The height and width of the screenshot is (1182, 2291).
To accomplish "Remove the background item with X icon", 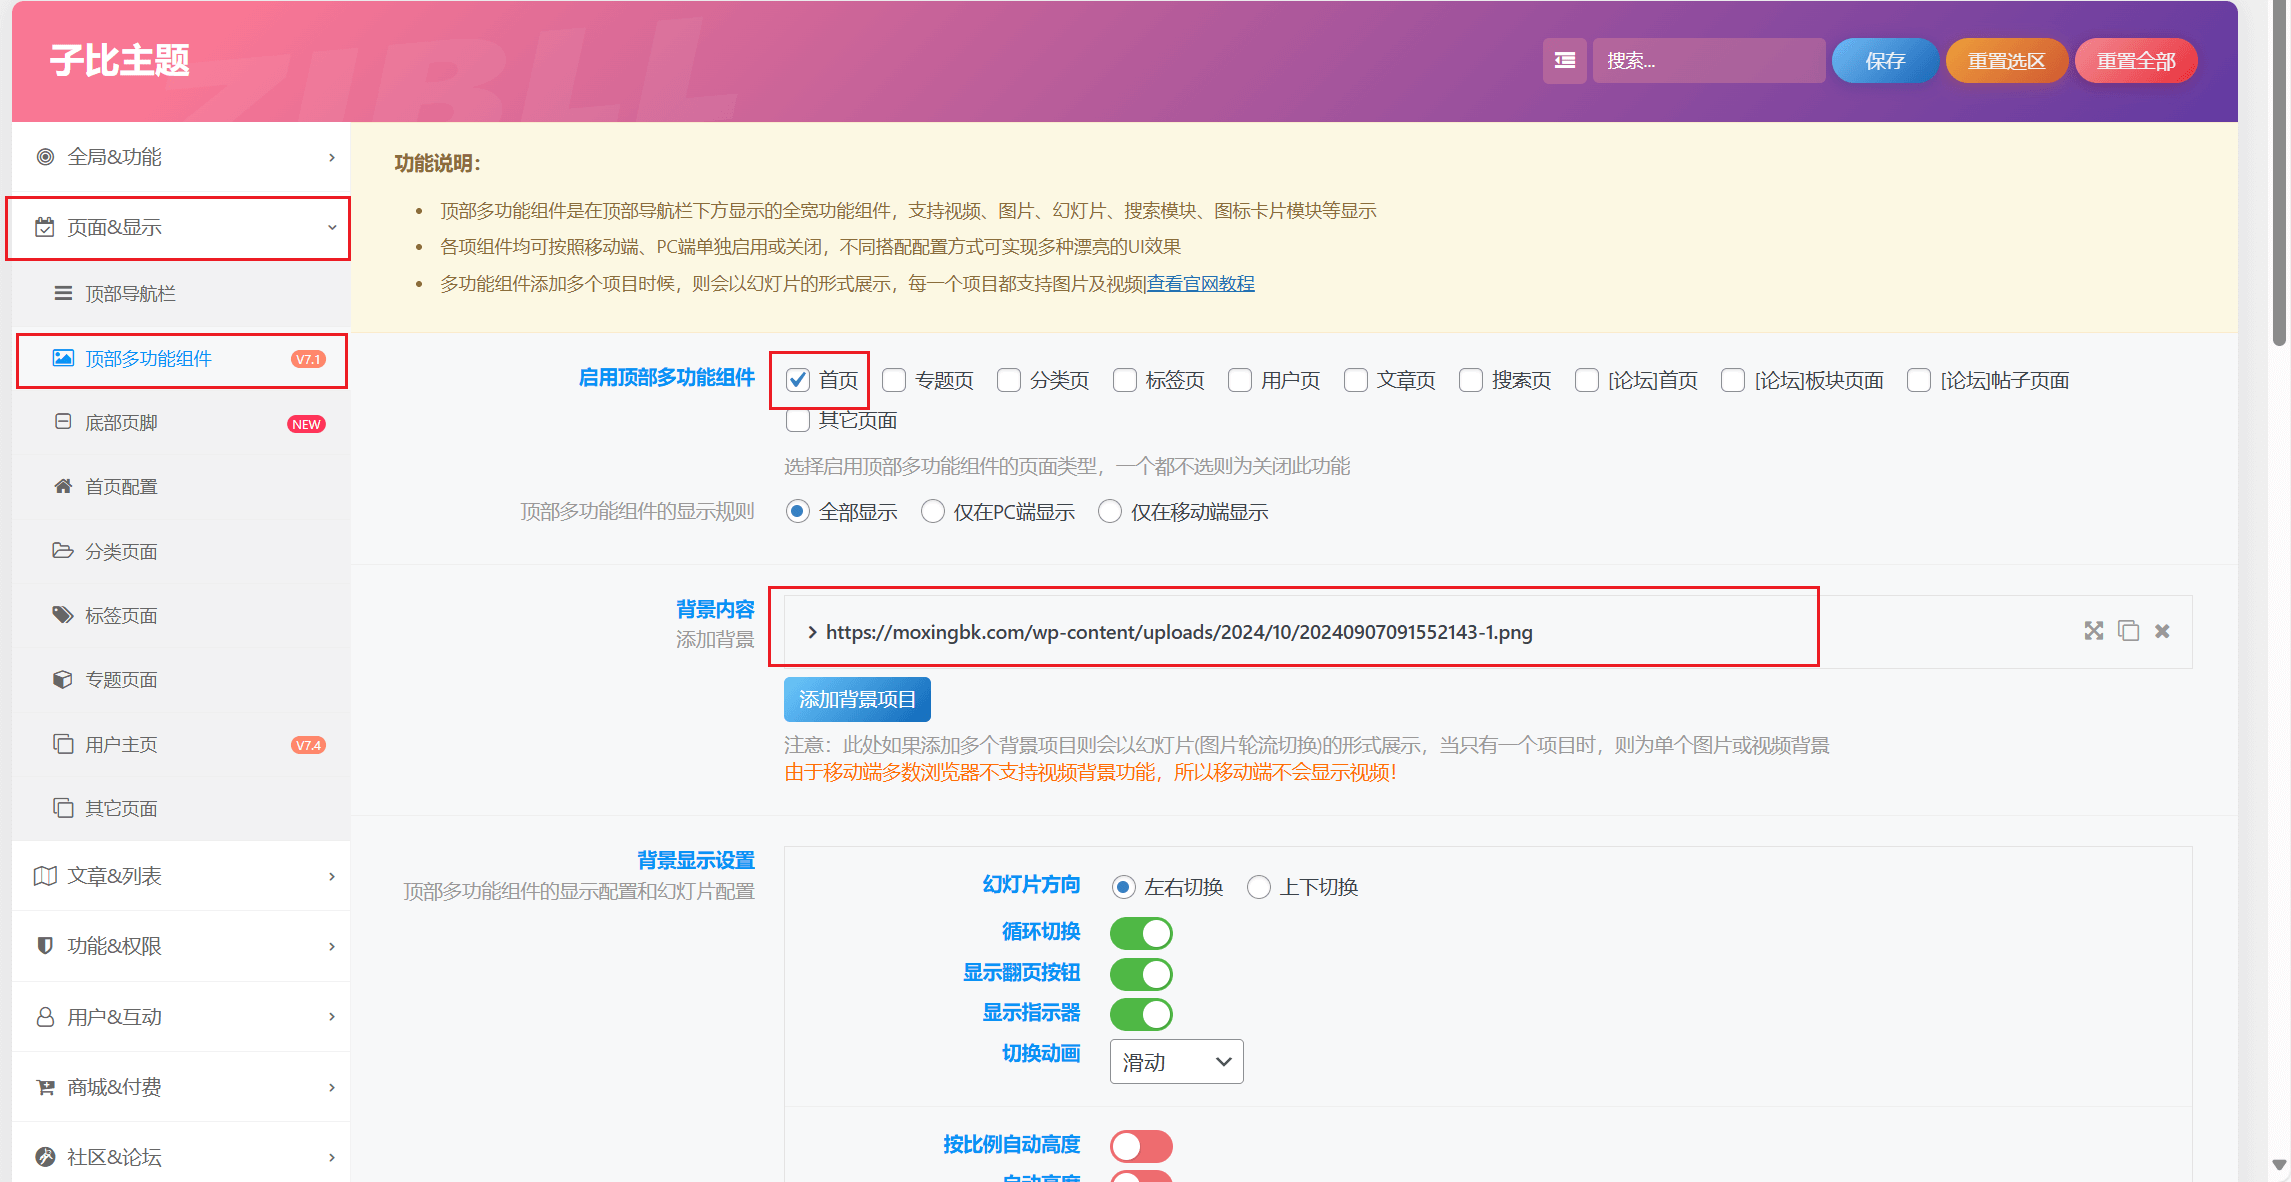I will 2162,631.
